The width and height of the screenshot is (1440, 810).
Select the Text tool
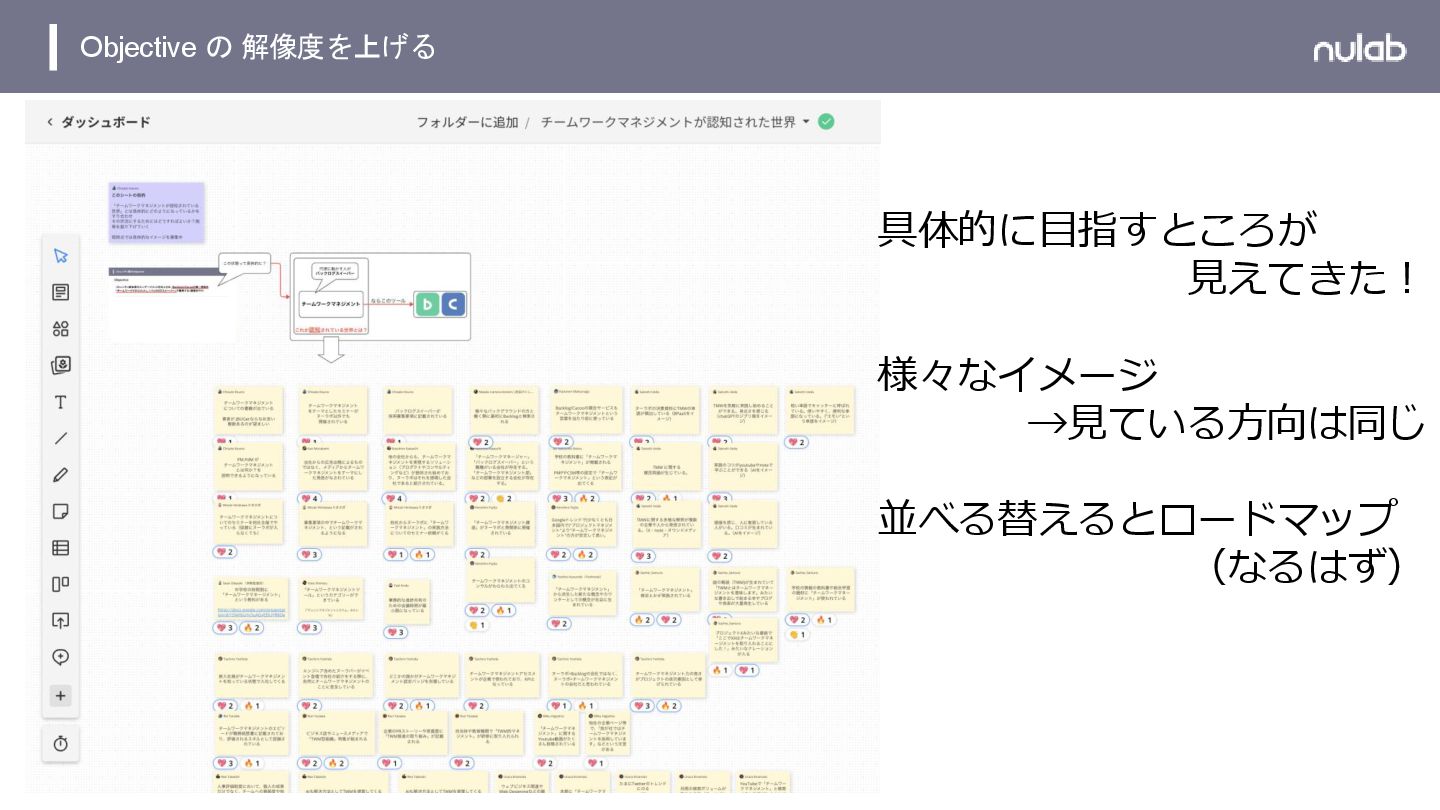(x=61, y=402)
